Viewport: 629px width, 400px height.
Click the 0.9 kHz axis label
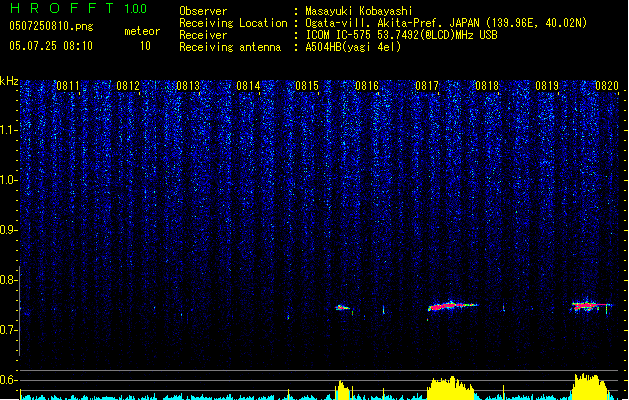coord(8,230)
